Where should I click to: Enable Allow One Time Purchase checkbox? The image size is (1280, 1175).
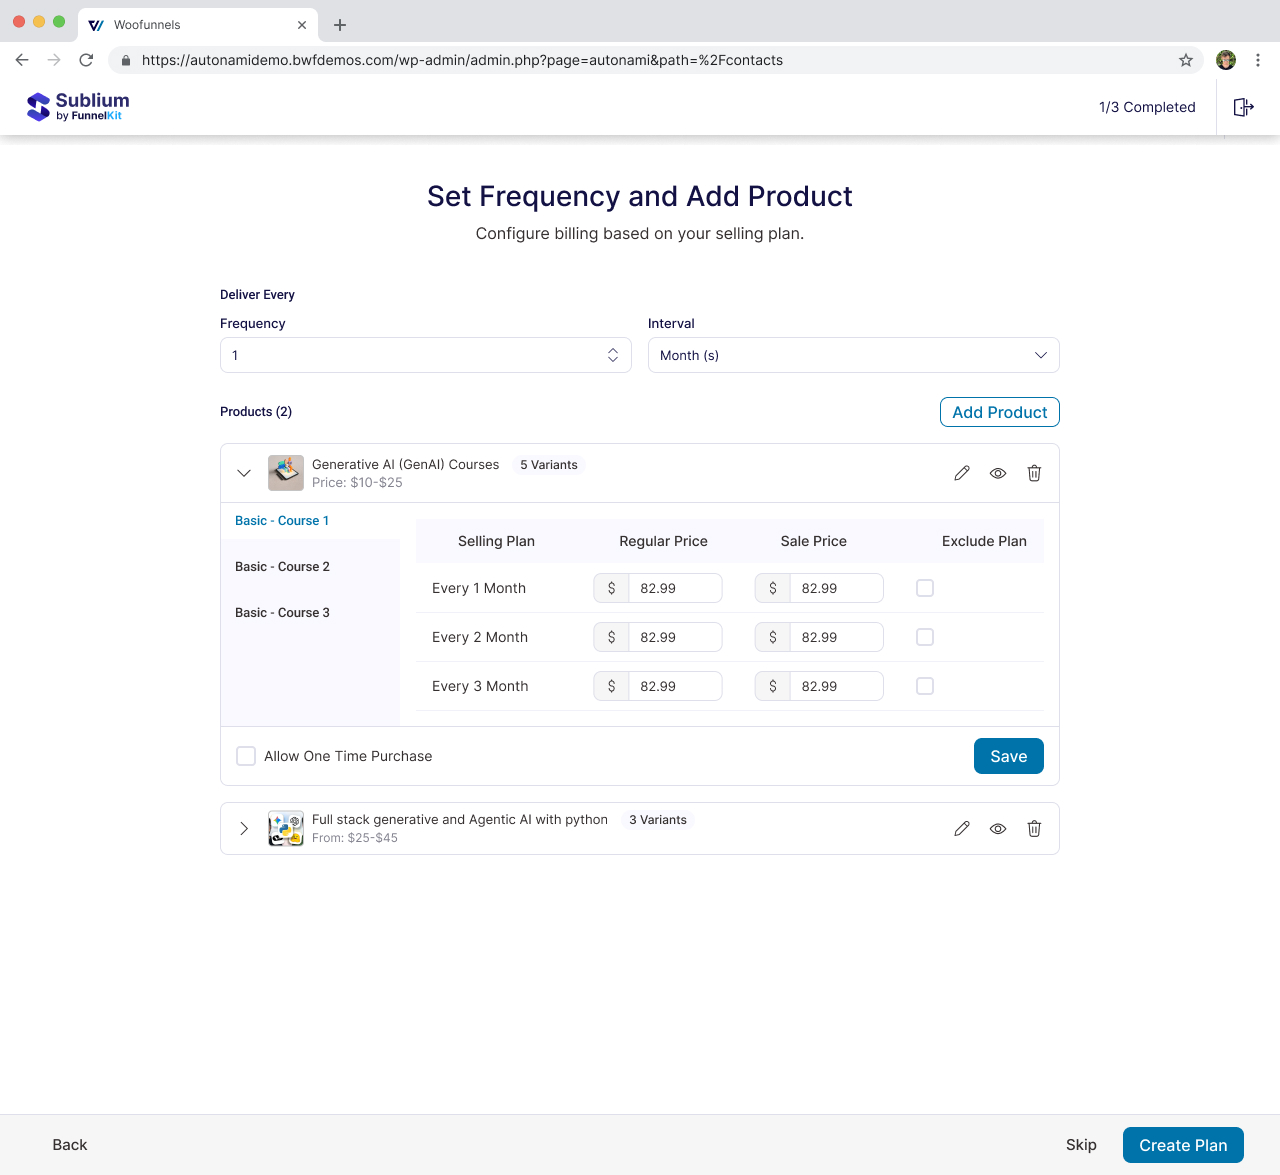pos(246,756)
